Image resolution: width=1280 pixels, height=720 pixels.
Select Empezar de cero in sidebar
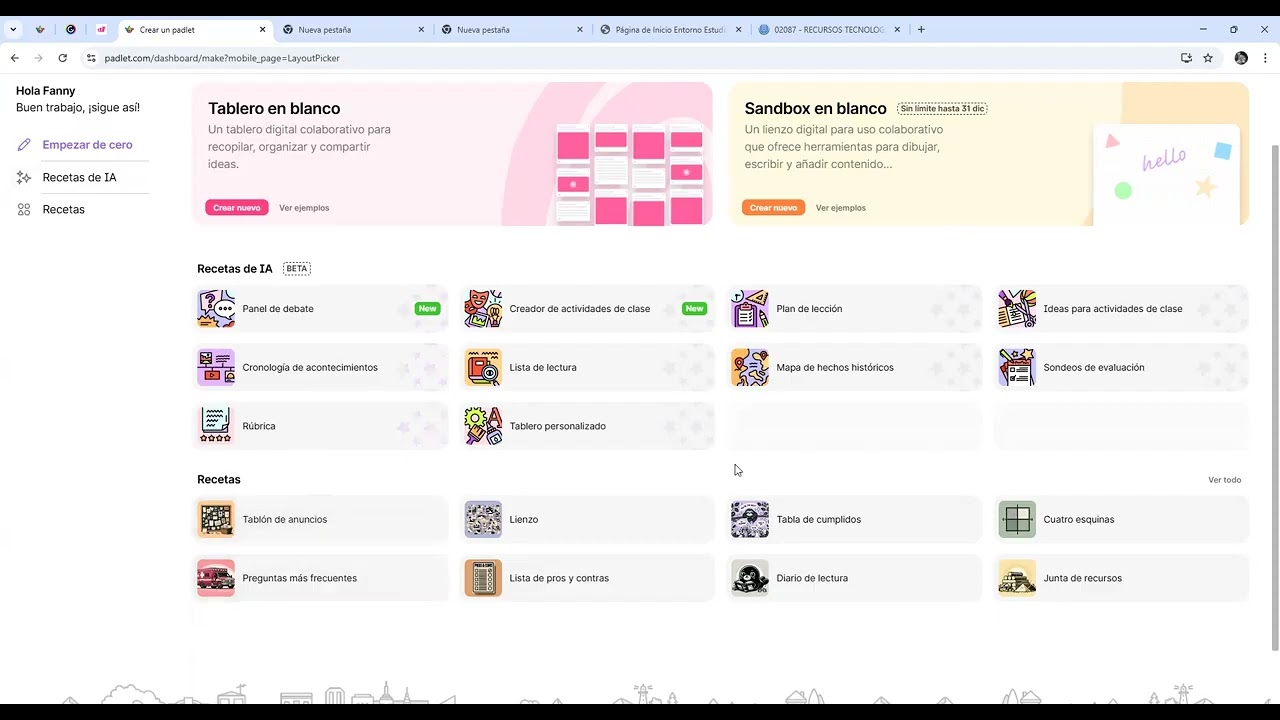click(87, 145)
